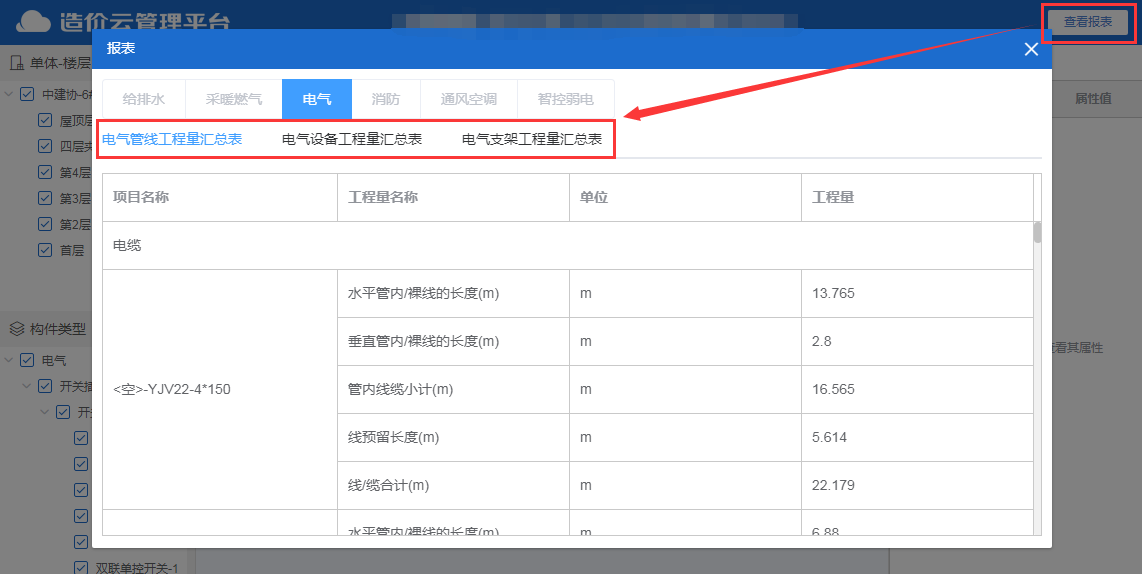Switch to the 采暖燃气 tab
The width and height of the screenshot is (1142, 574).
[x=234, y=99]
